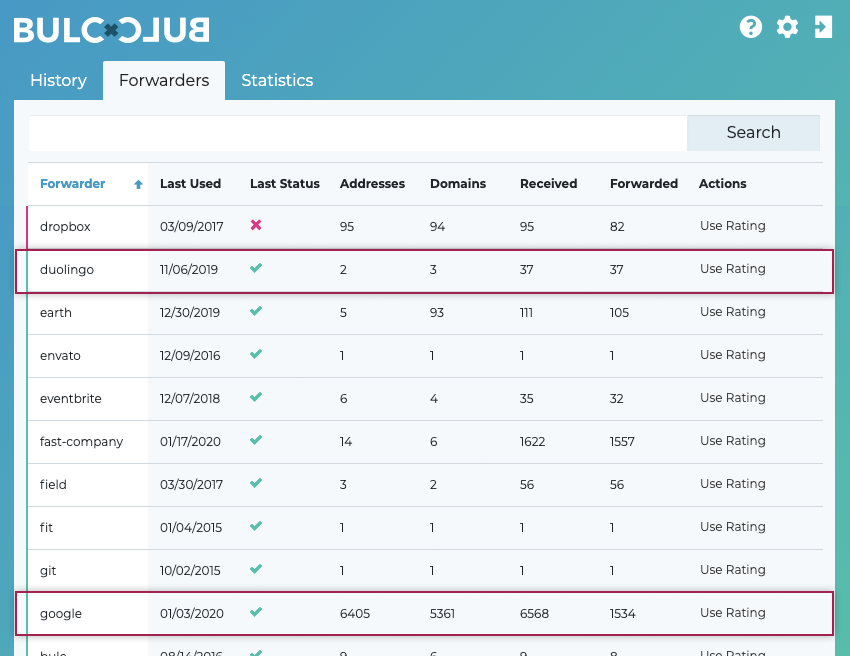Click google's 6405 addresses value
Viewport: 850px width, 656px height.
(355, 614)
